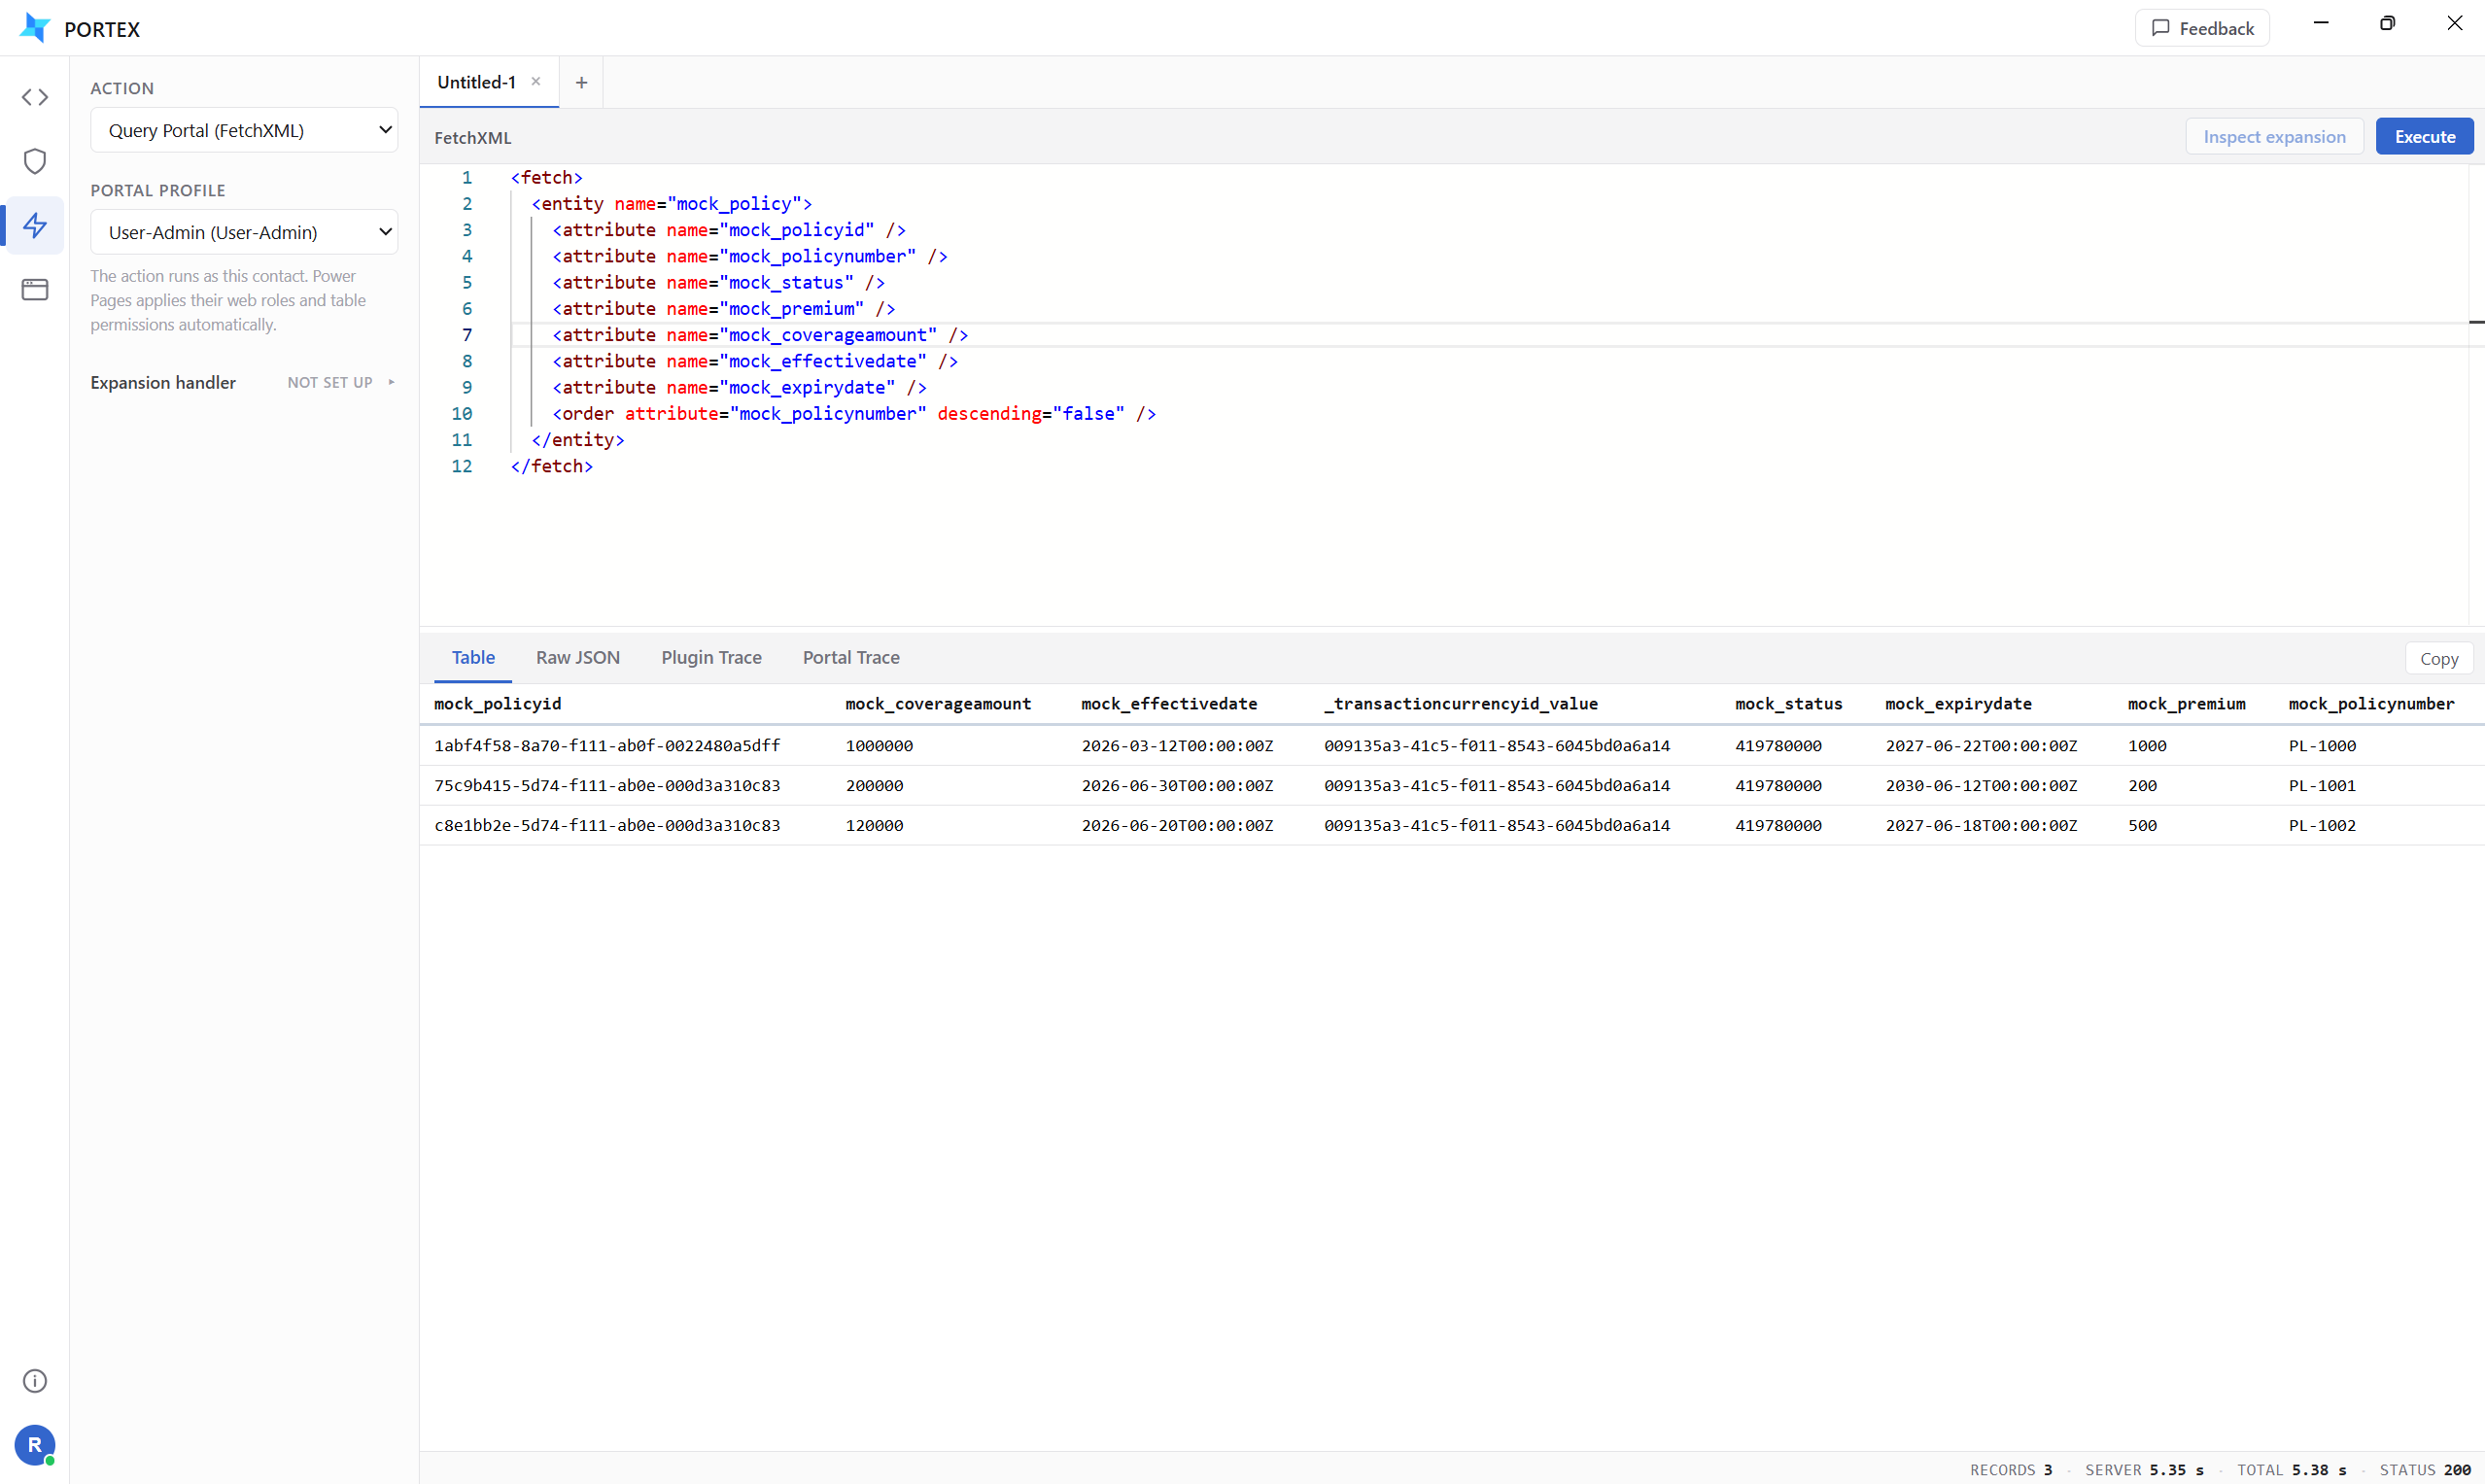Select the lightning bolt actions icon
Screen dimensions: 2485x1484
tap(35, 225)
